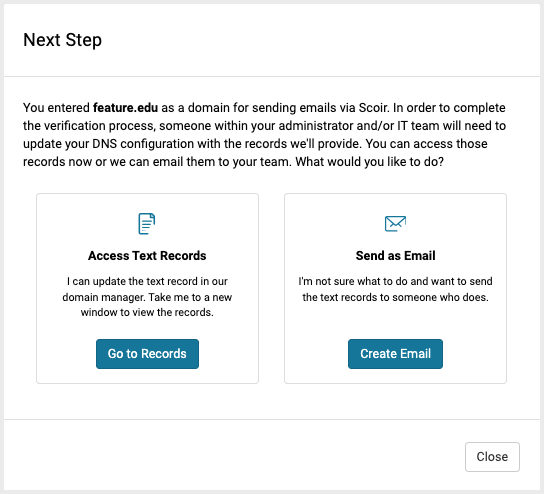Click 'window to view the records' text line
Image resolution: width=544 pixels, height=494 pixels.
[147, 312]
